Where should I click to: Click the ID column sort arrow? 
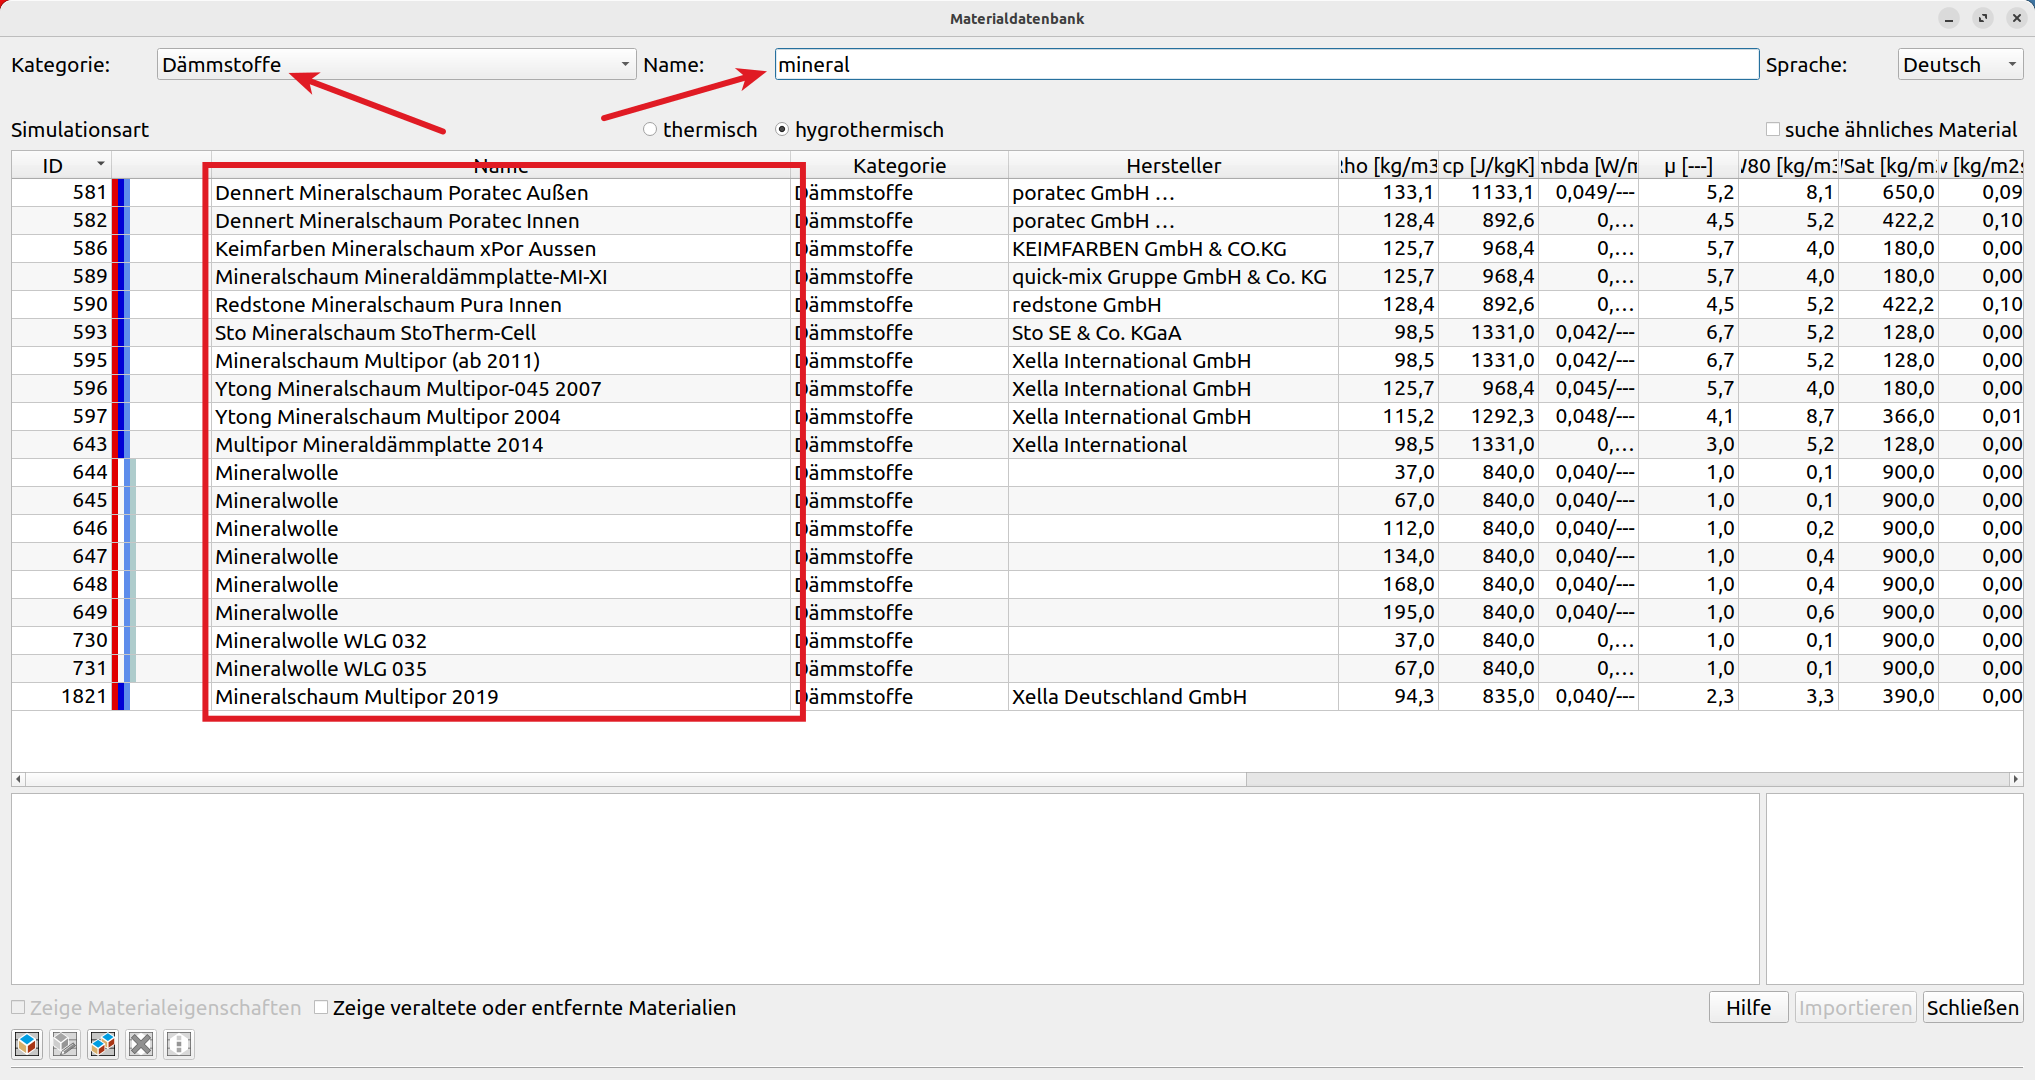(x=100, y=164)
